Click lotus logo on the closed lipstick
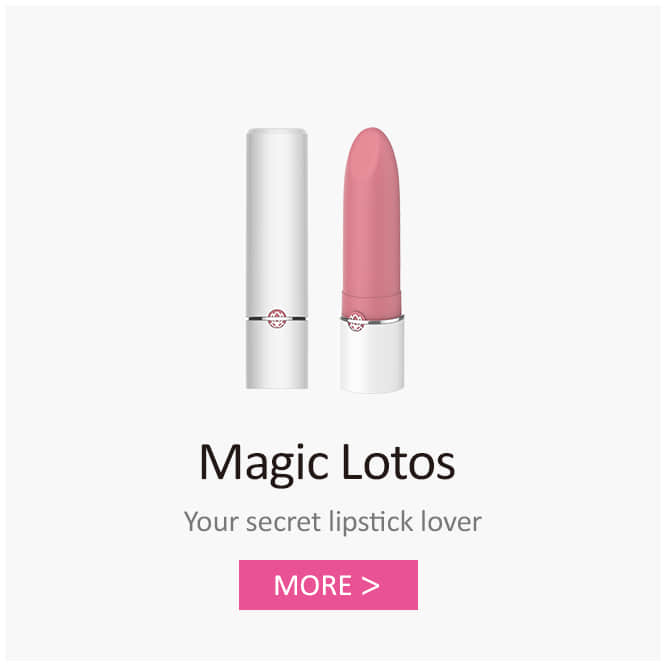 click(x=277, y=319)
